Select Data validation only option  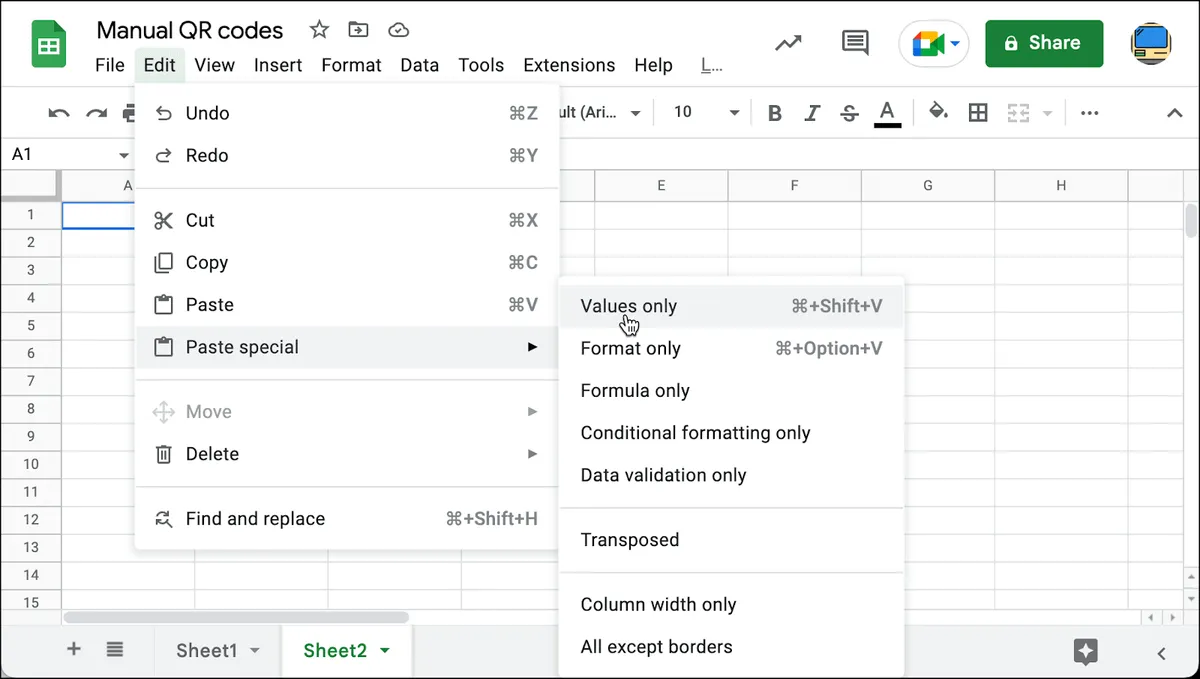click(x=731, y=475)
